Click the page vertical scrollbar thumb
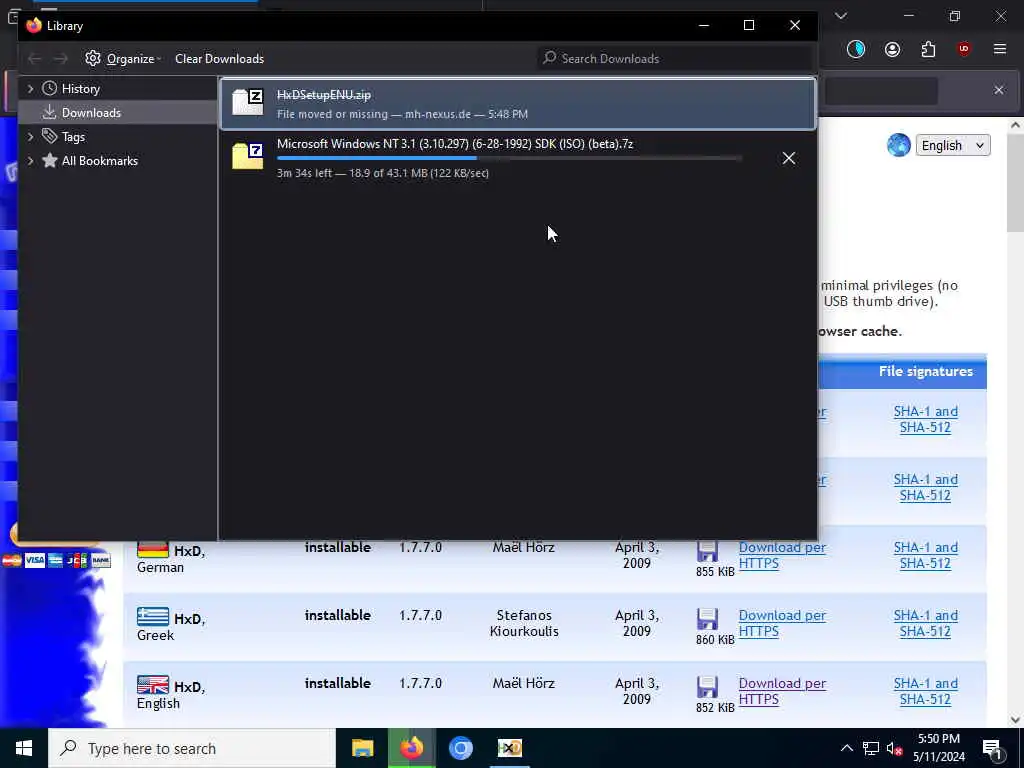Image resolution: width=1024 pixels, height=768 pixels. tap(1016, 183)
